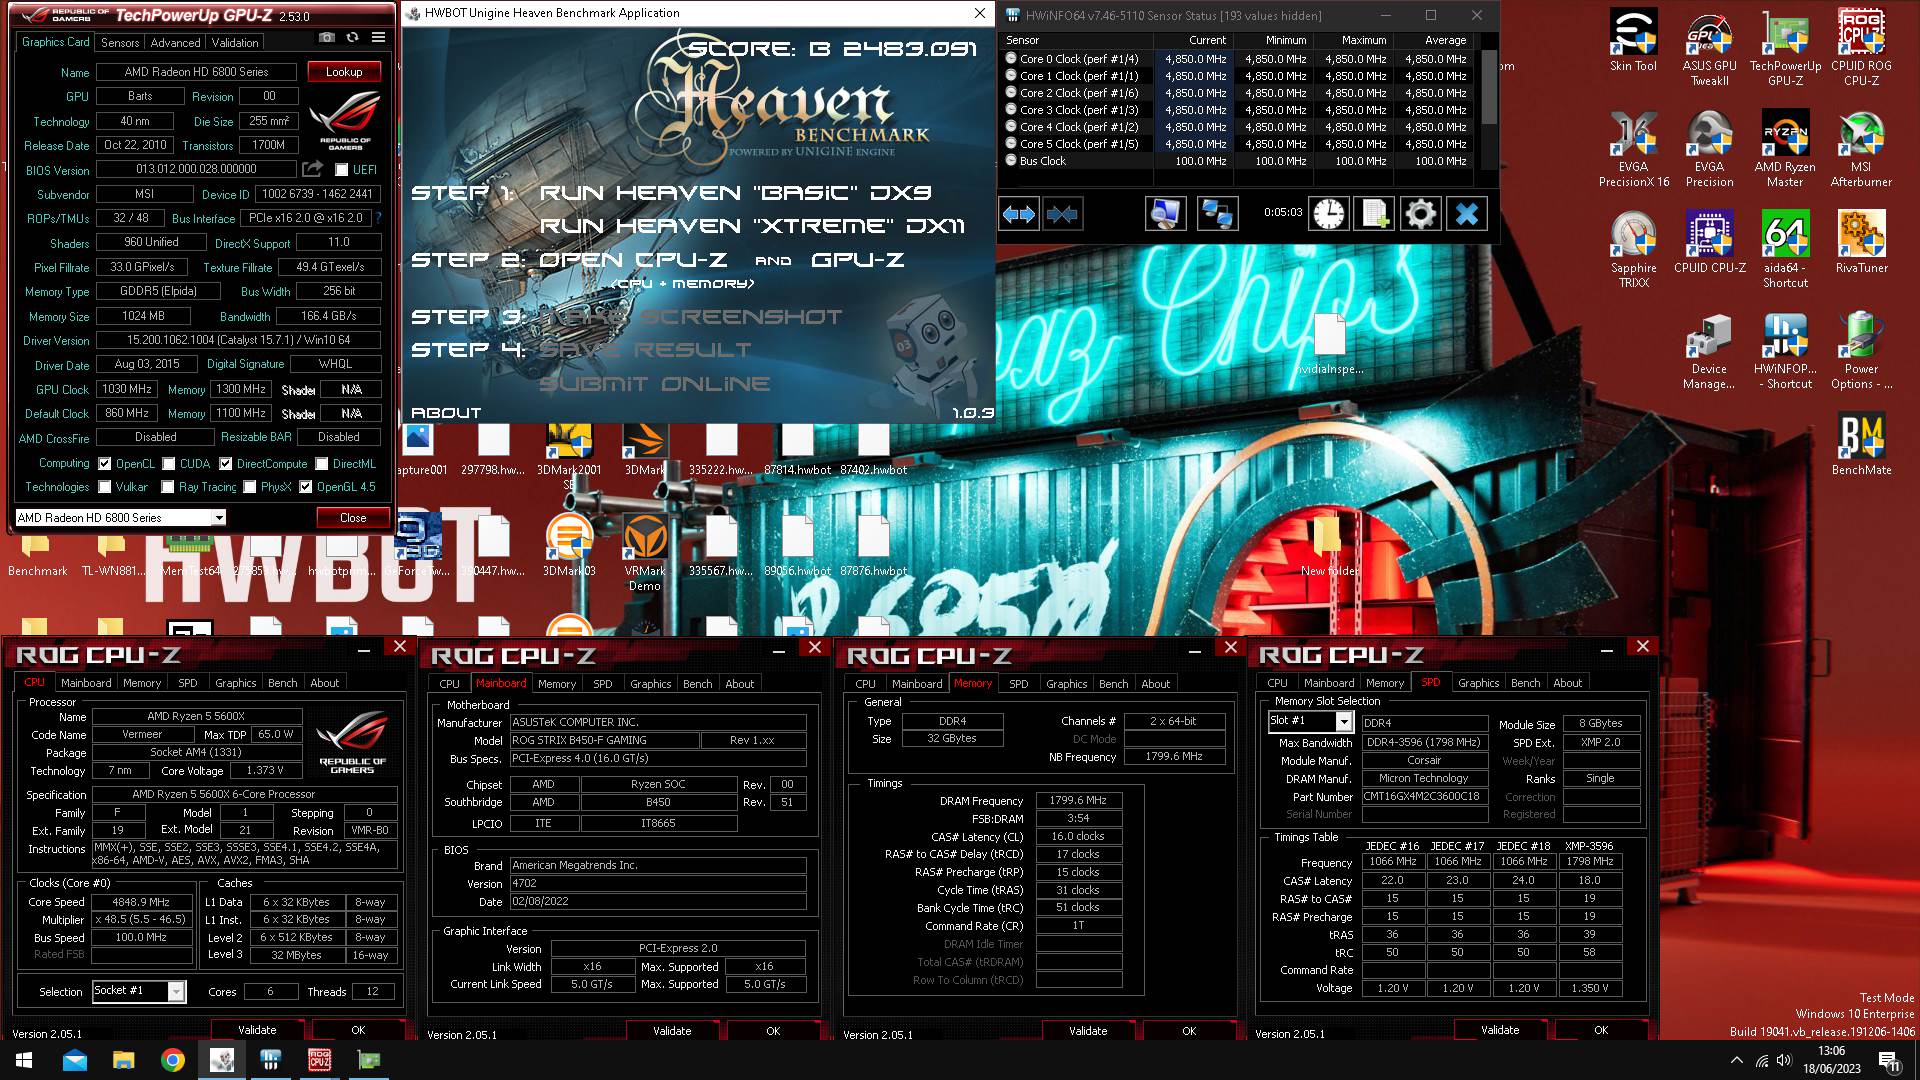Click HWiNFO collapse arrows icon

click(x=1062, y=214)
